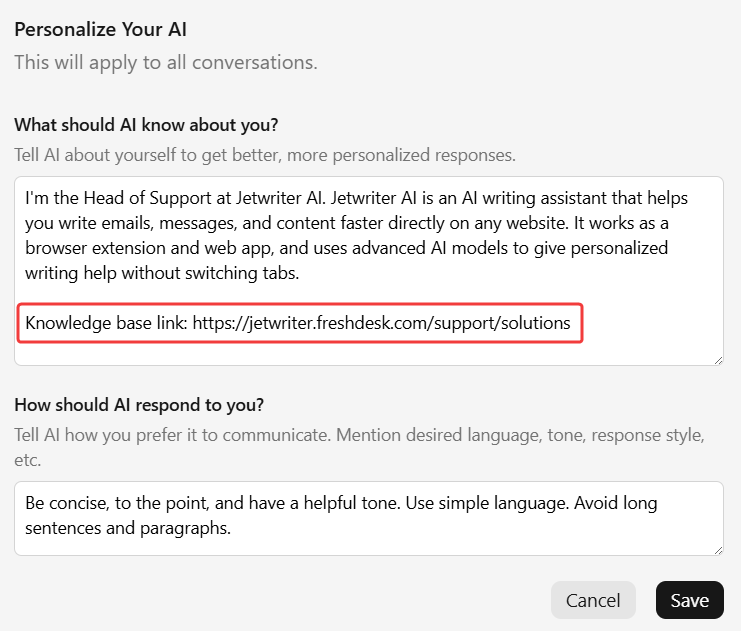Click the blank line above Knowledge base link
This screenshot has width=741, height=631.
(x=300, y=297)
